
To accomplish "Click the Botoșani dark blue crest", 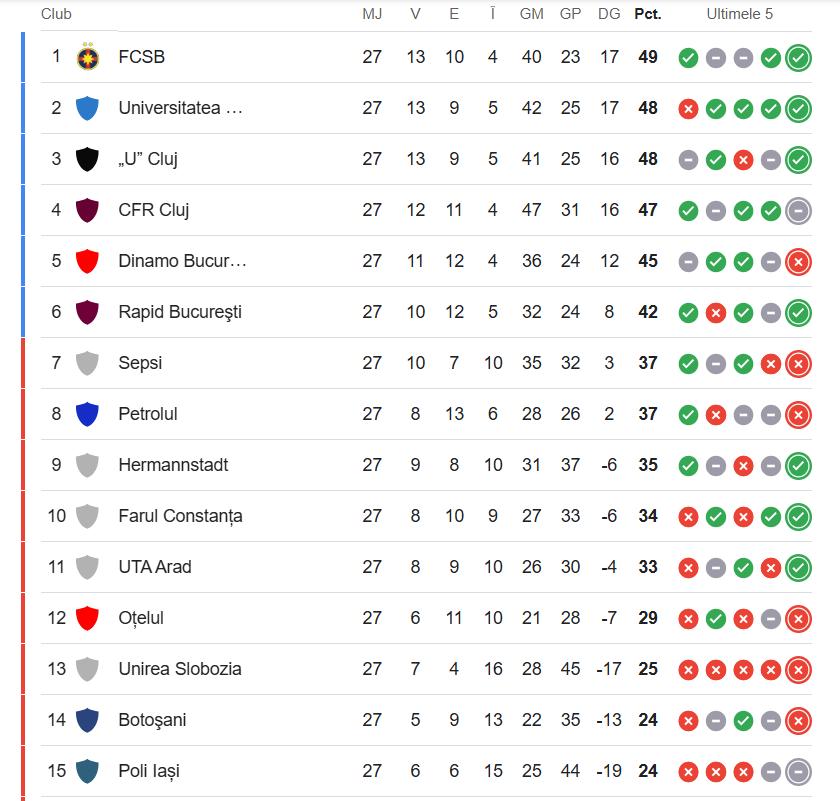I will (x=88, y=720).
